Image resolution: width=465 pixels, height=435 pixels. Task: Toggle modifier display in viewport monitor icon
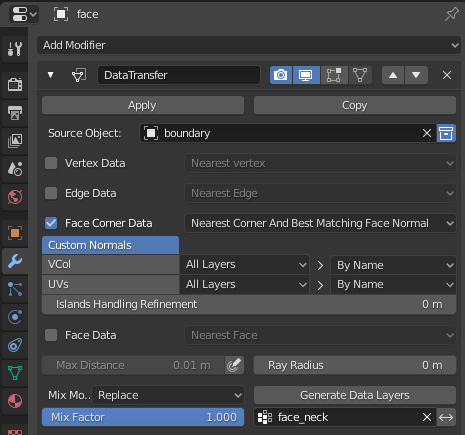(306, 75)
